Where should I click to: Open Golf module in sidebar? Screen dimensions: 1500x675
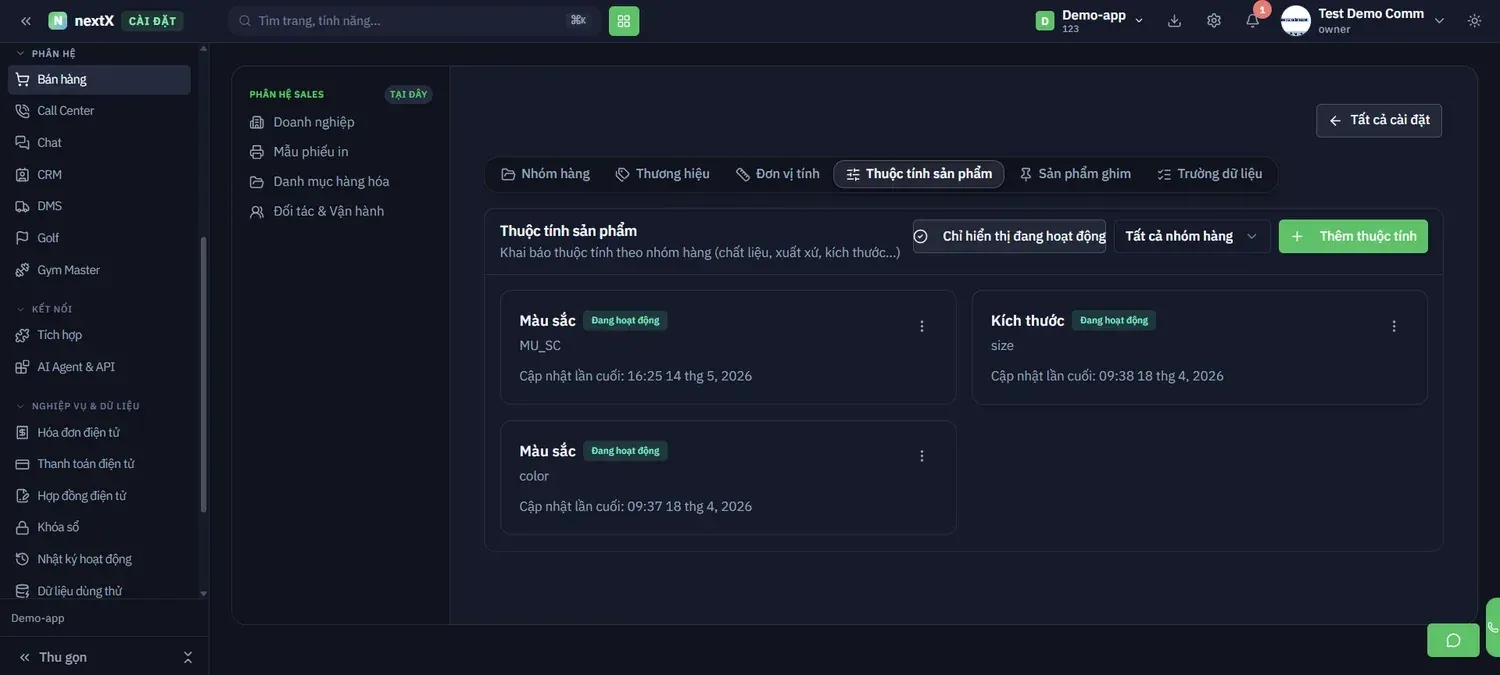coord(99,238)
